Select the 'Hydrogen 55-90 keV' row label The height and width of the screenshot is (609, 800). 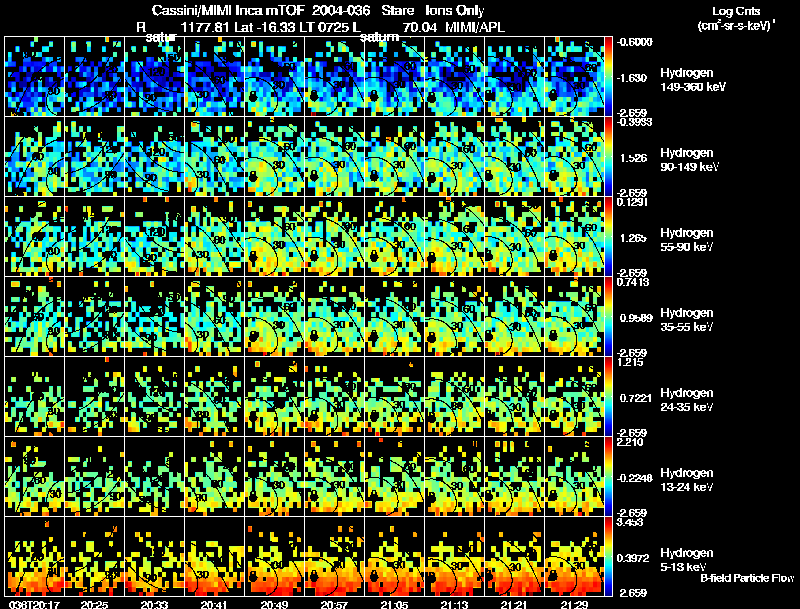687,240
